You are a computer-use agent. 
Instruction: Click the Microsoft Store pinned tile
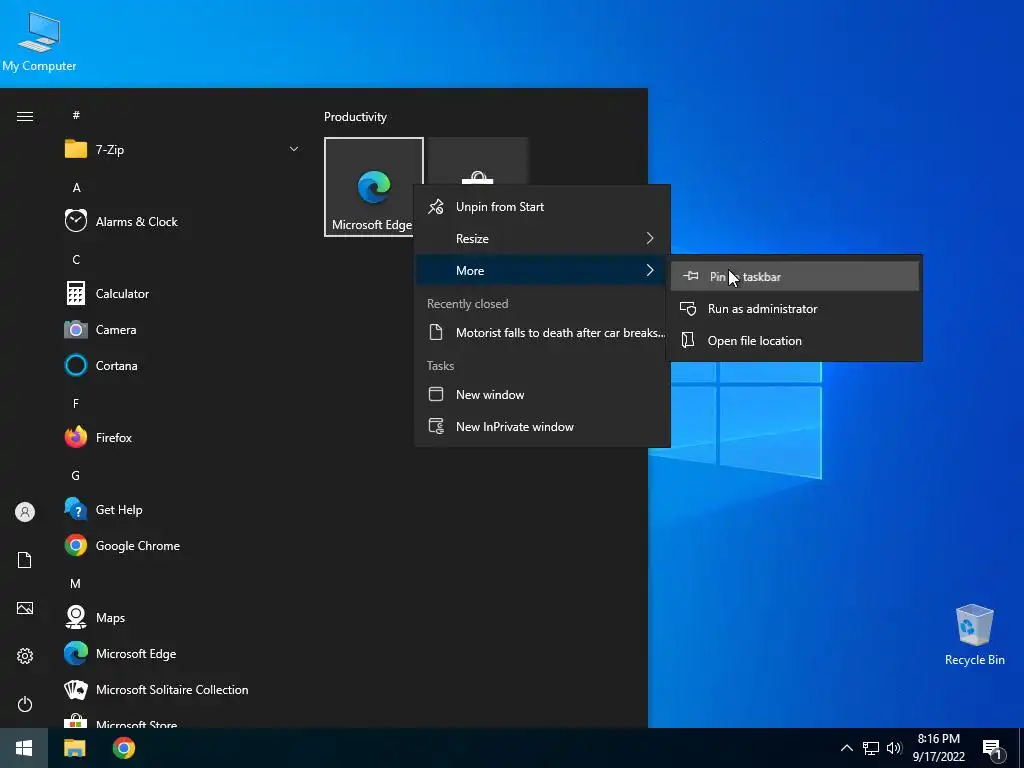tap(477, 161)
